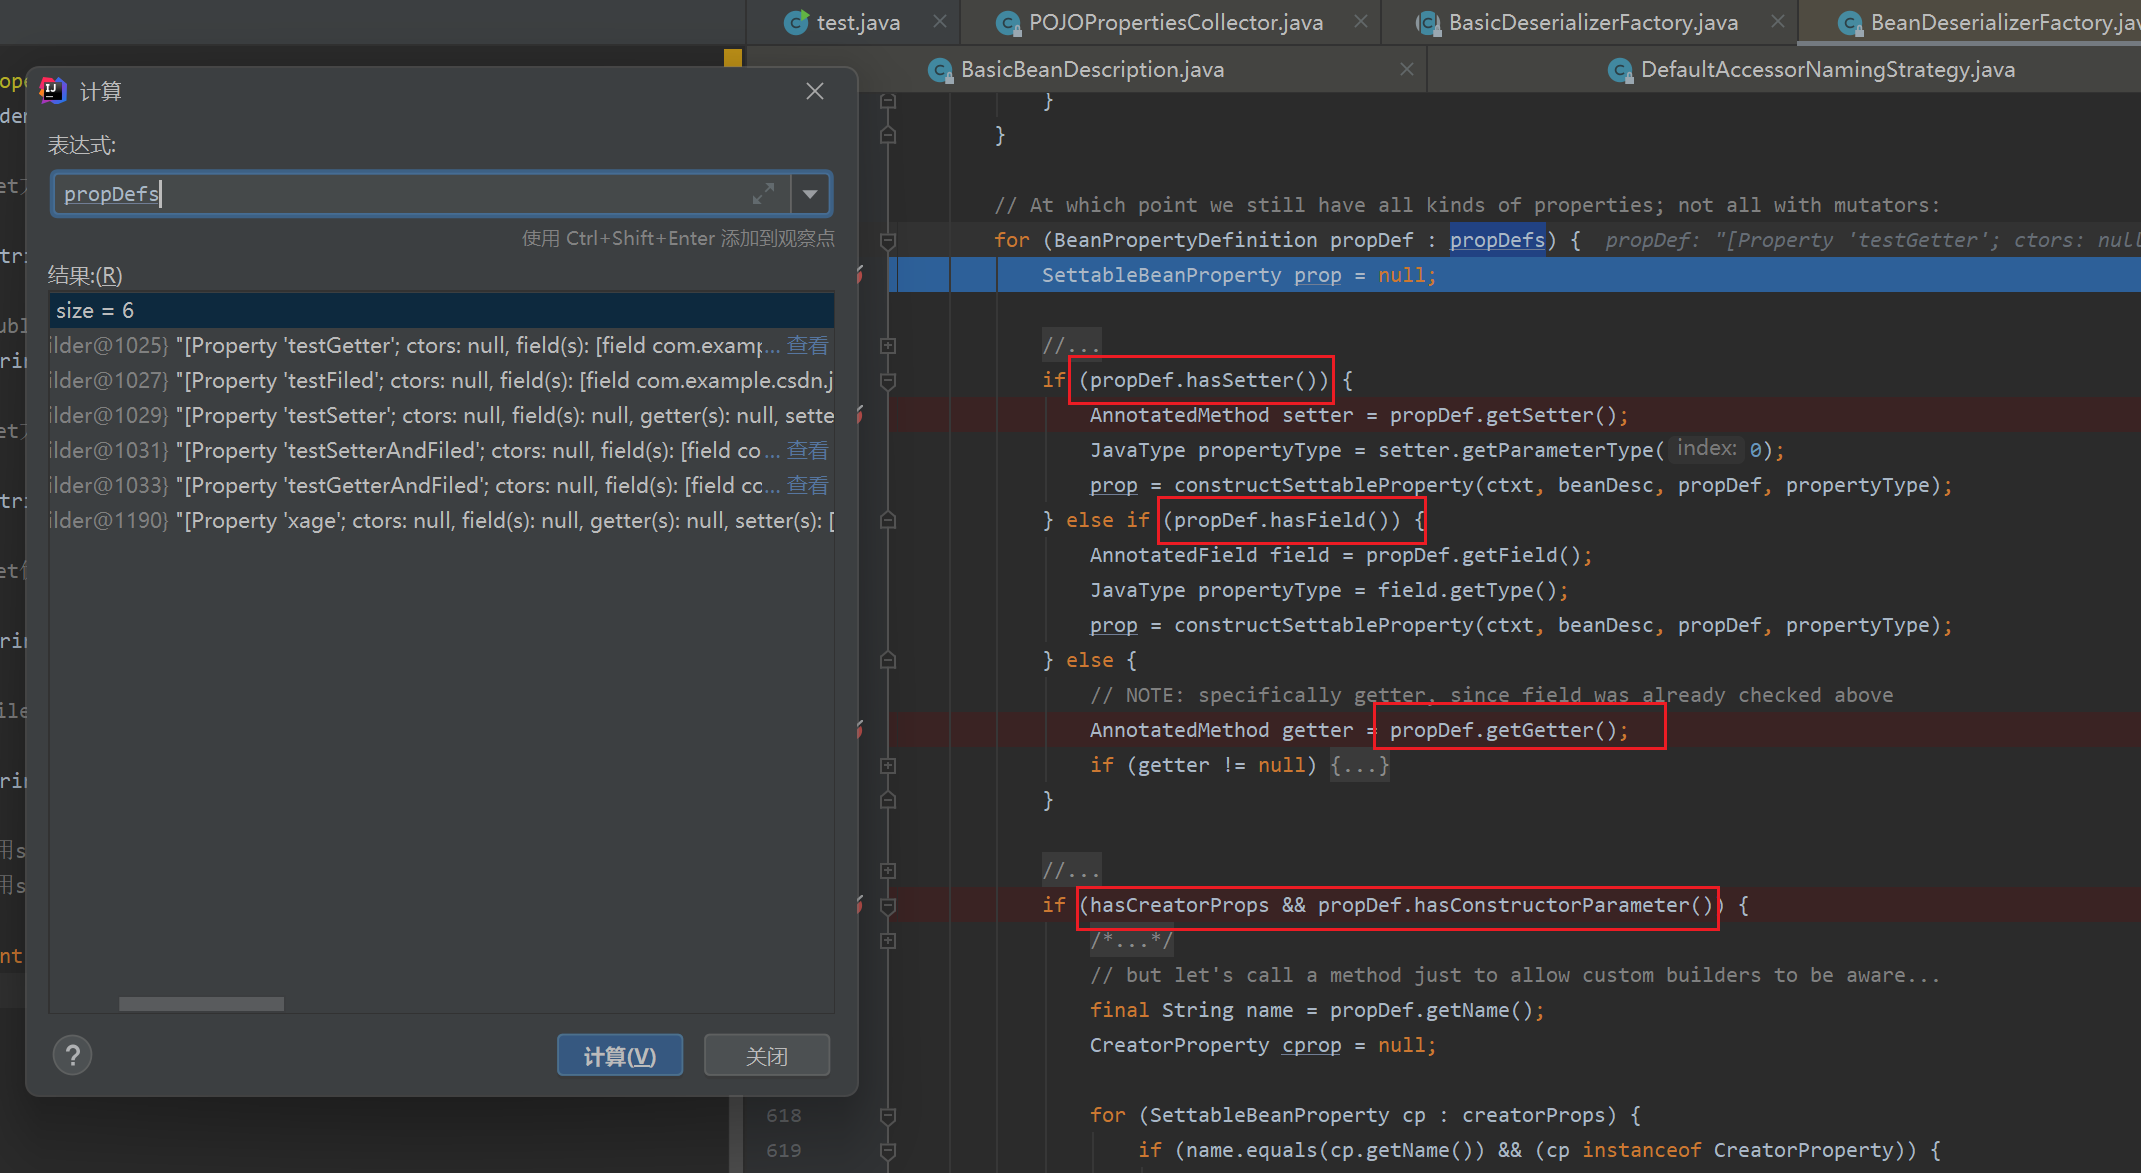Expand folded getter != null block
2141x1173 pixels.
(887, 765)
